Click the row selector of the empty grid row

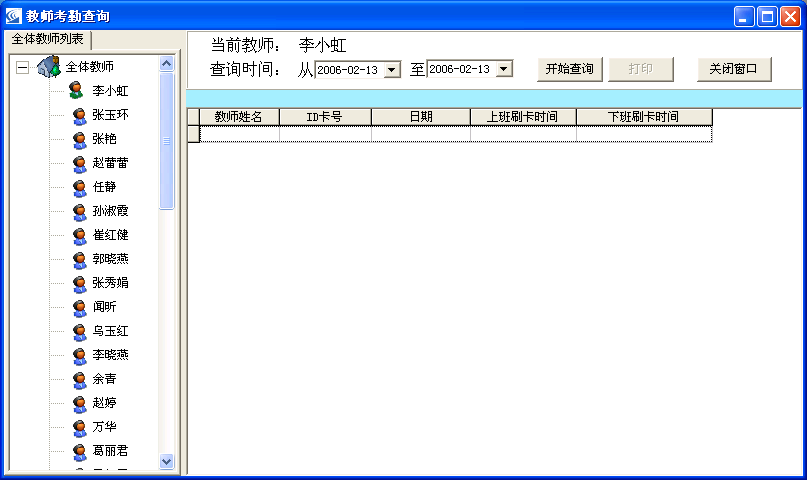(194, 134)
